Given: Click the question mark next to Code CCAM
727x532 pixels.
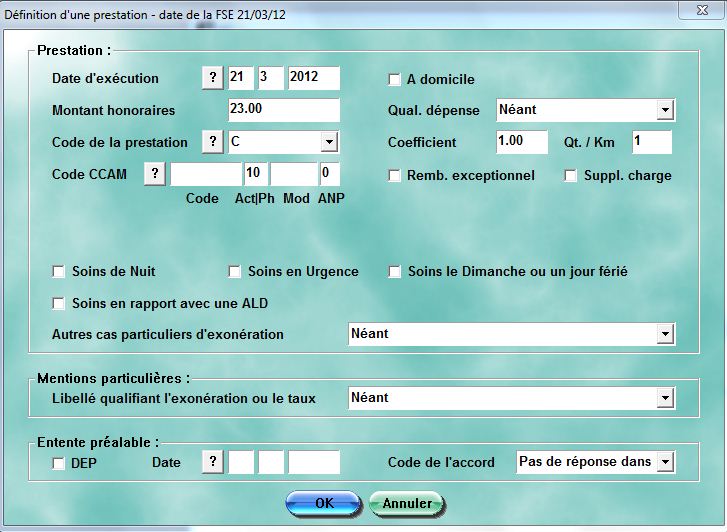Looking at the screenshot, I should pos(155,175).
